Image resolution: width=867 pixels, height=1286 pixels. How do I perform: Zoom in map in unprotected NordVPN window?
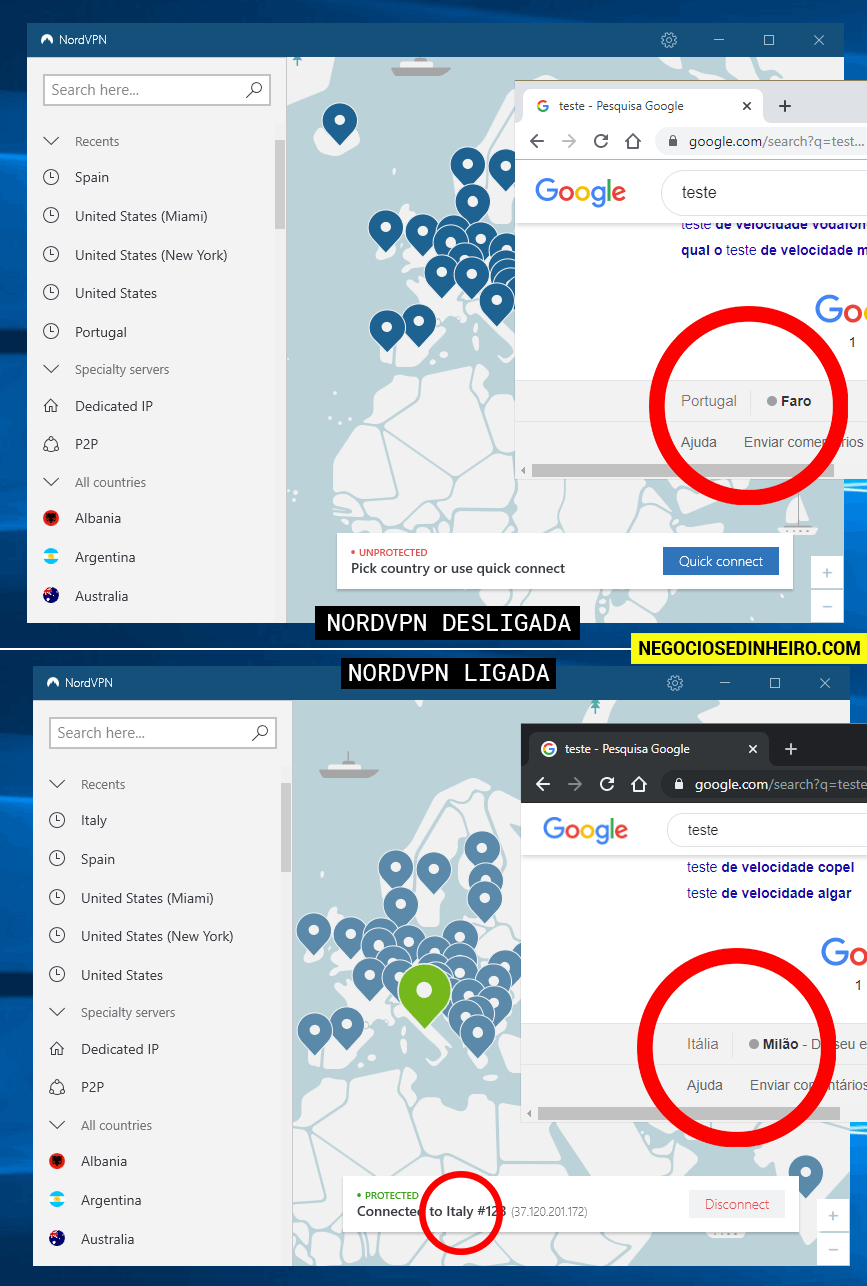tap(826, 573)
